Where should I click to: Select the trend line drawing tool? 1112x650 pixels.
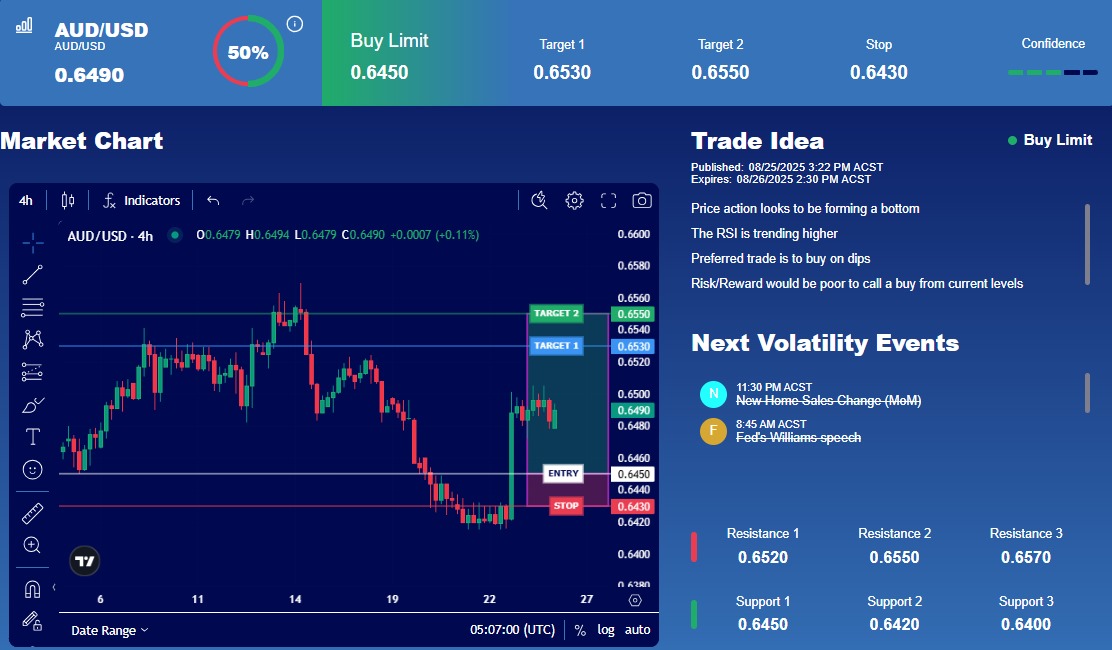point(33,274)
